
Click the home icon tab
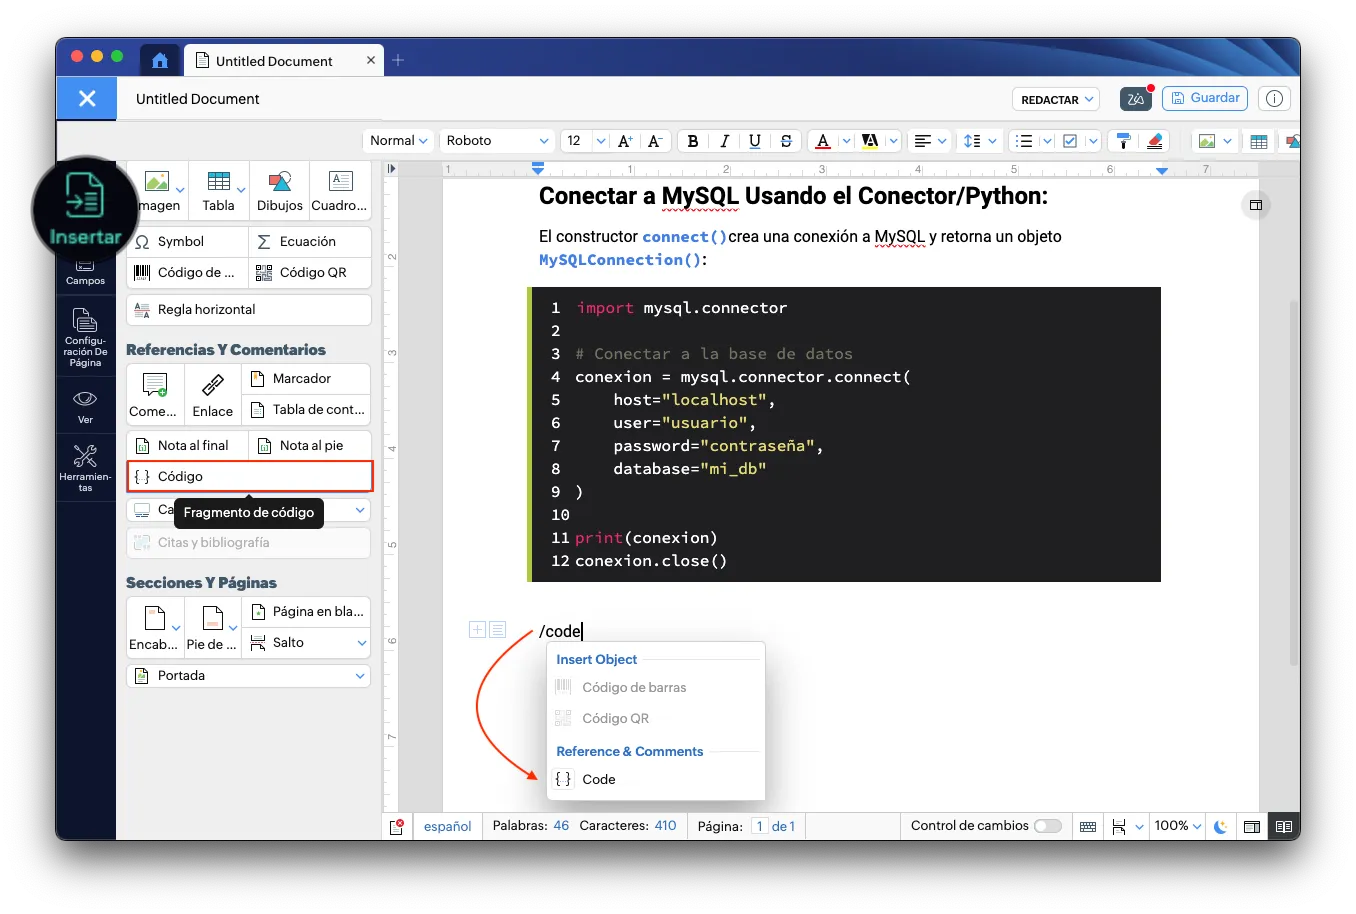[x=160, y=60]
